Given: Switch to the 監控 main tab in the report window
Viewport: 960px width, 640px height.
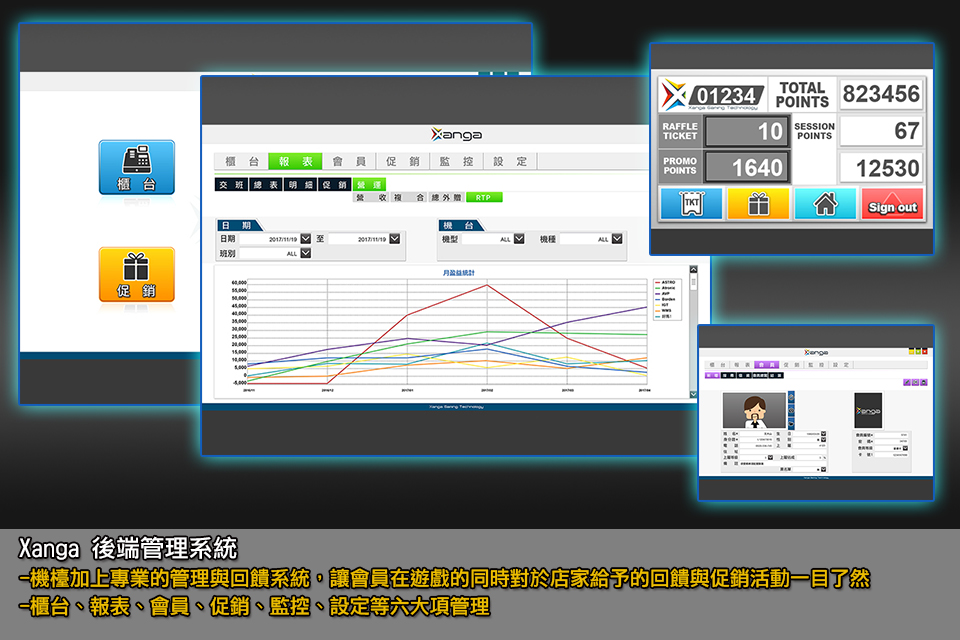Looking at the screenshot, I should (456, 161).
